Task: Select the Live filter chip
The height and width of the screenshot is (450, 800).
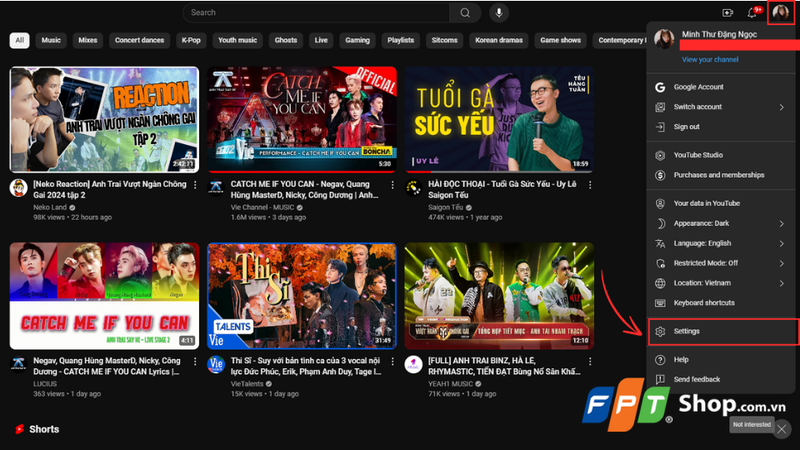Action: [x=321, y=40]
